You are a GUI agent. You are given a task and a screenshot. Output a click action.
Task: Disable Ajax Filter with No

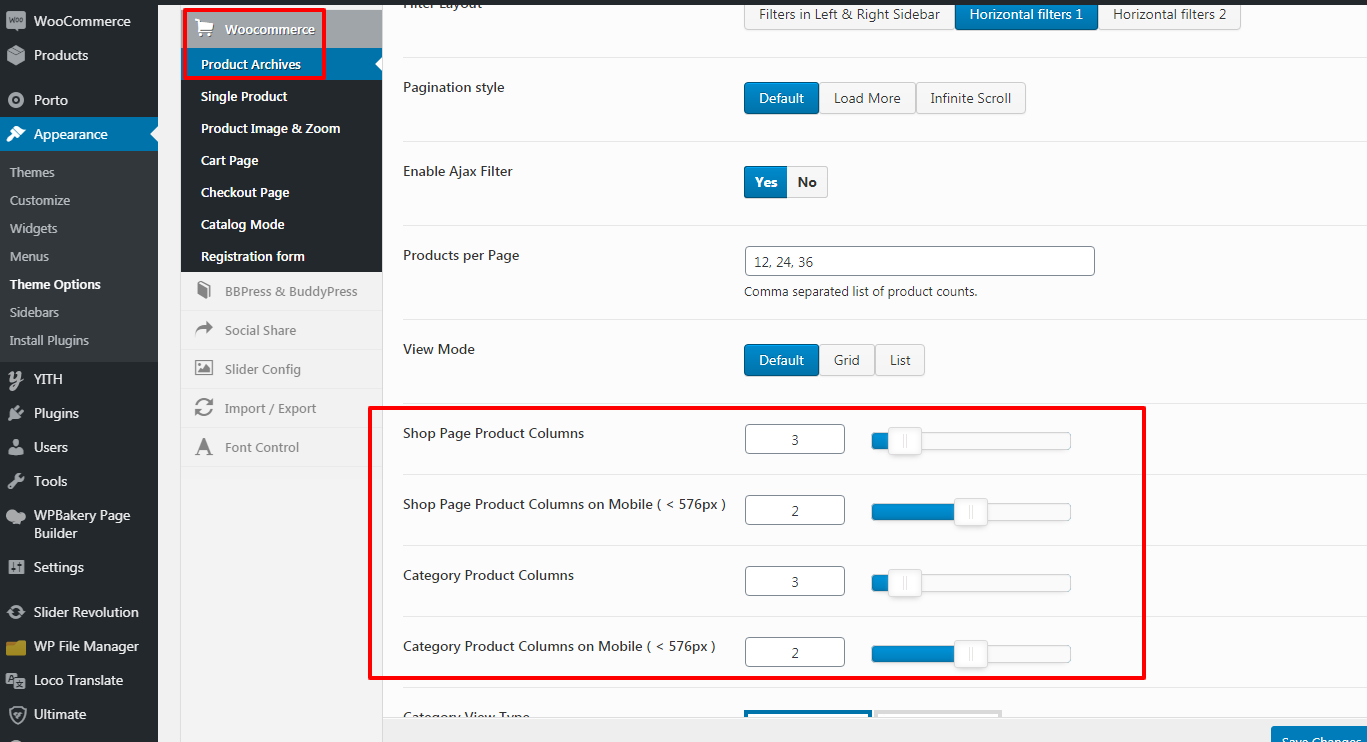click(x=807, y=182)
